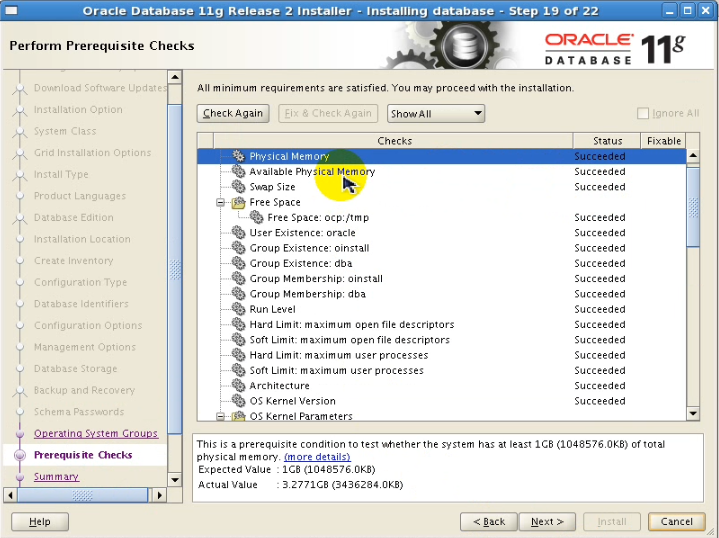Click the sidebar vertical scrollbar thumb
Viewport: 719px width, 538px height.
(x=175, y=269)
